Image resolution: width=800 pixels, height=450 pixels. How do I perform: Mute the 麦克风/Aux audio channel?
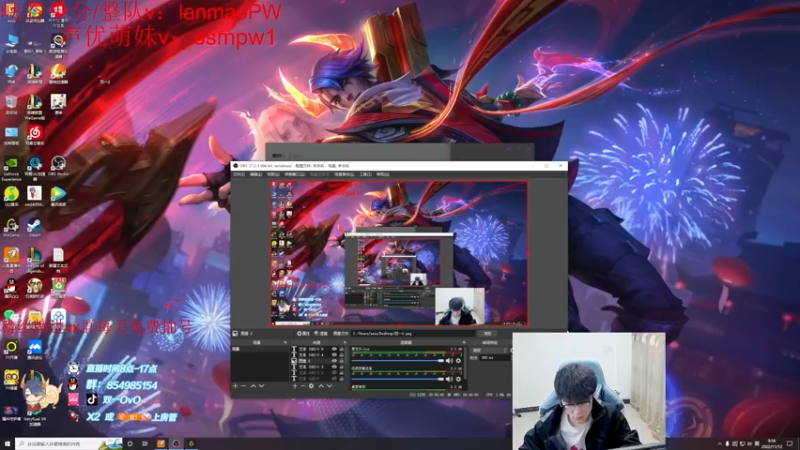pyautogui.click(x=449, y=361)
